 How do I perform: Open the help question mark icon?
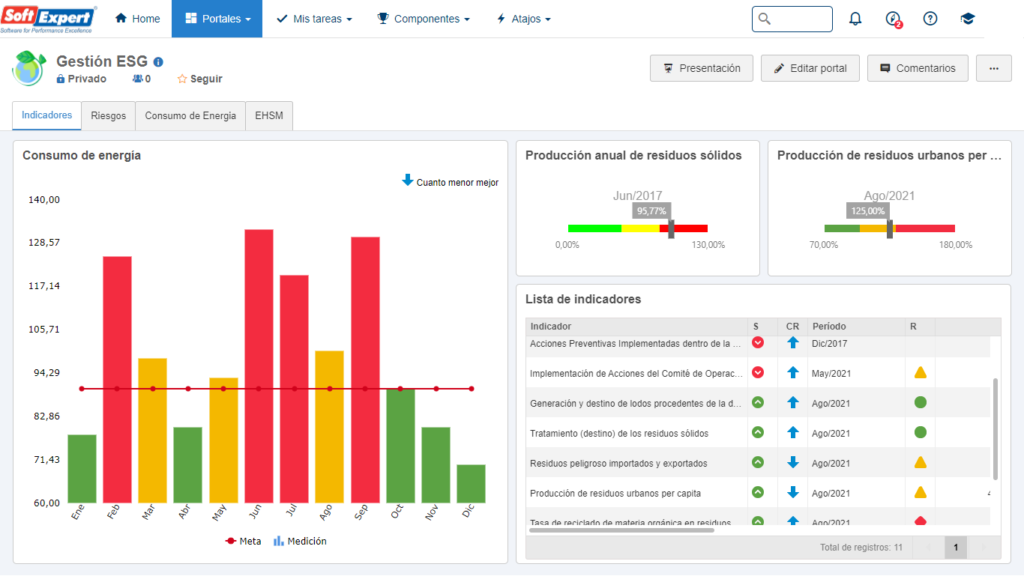(x=930, y=19)
